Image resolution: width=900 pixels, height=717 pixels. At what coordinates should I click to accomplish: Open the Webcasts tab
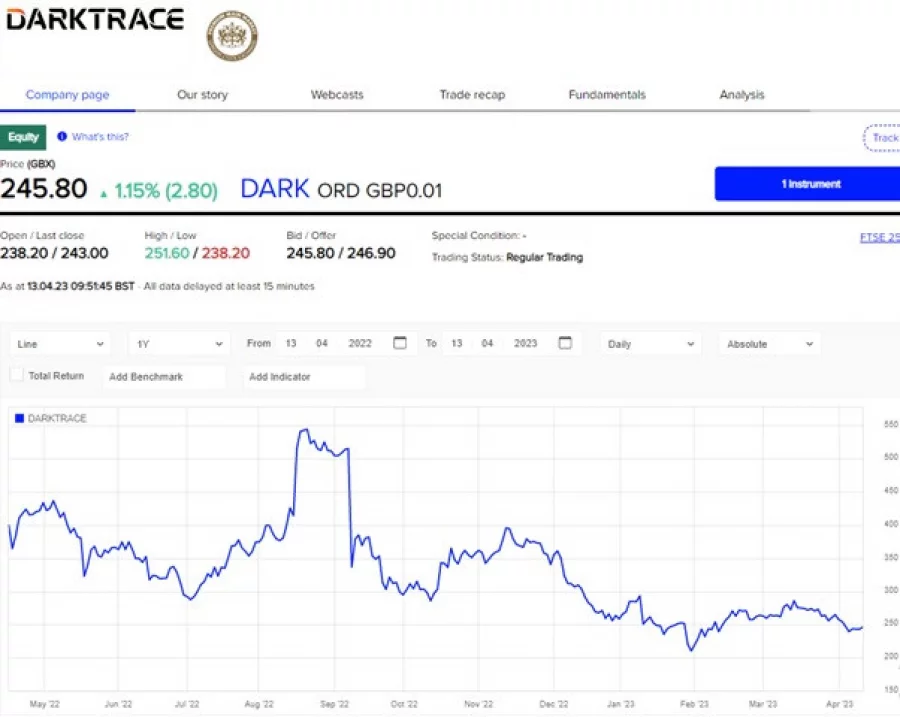pos(337,95)
